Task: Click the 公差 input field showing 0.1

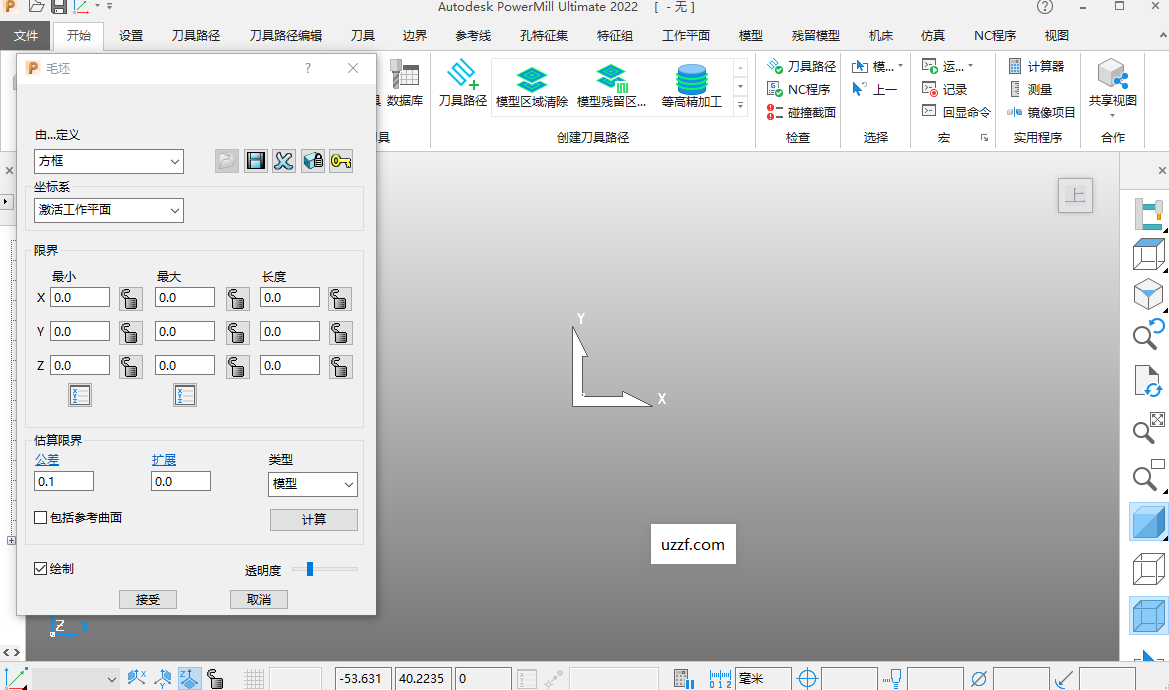Action: 64,480
